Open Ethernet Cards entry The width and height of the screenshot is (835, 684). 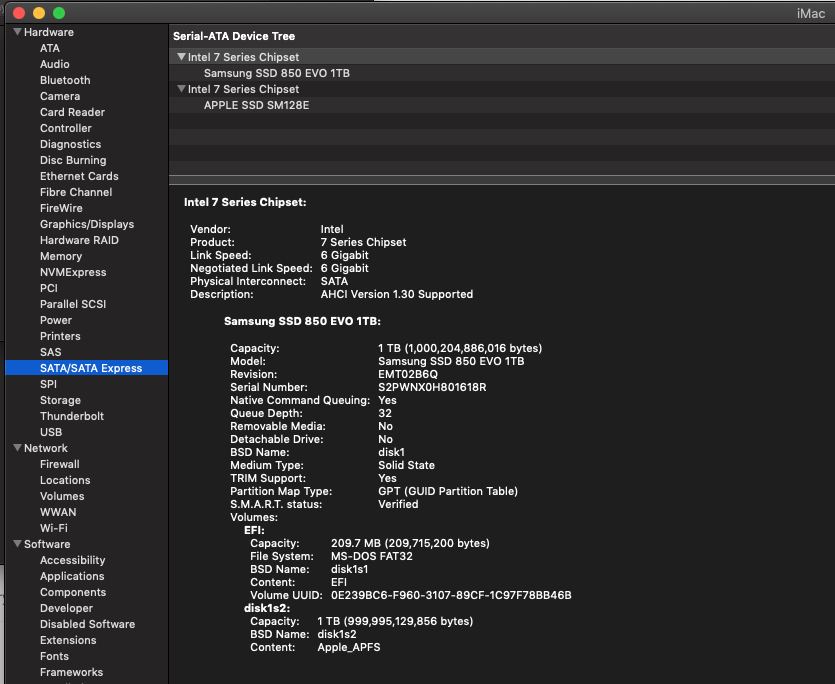coord(79,176)
